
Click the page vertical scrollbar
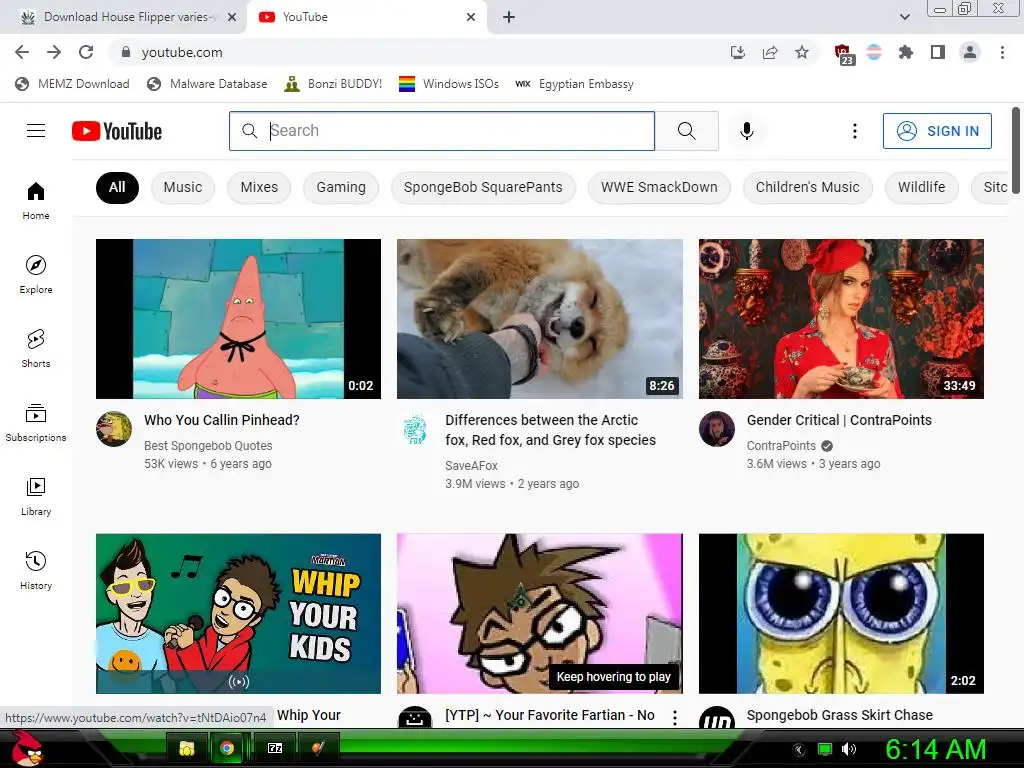[1016, 151]
